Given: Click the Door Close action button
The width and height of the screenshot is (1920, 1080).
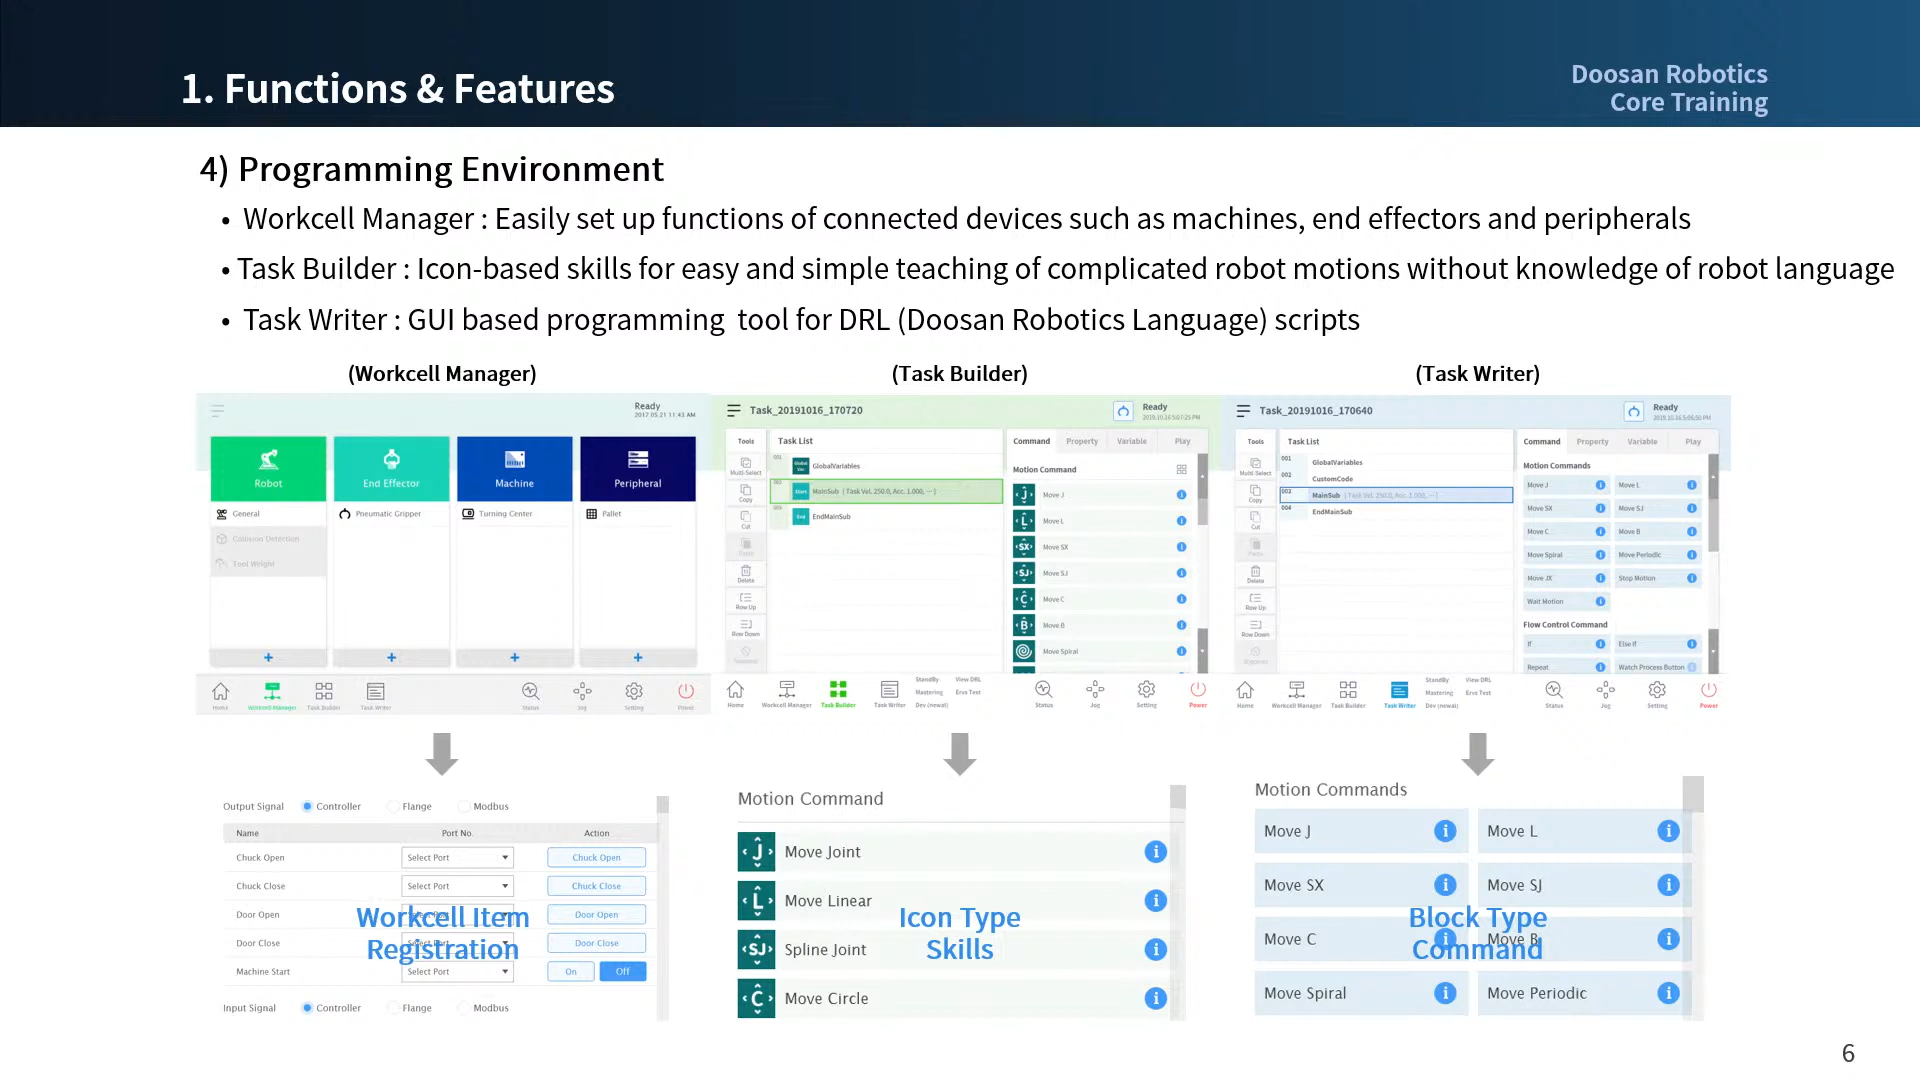Looking at the screenshot, I should tap(596, 943).
